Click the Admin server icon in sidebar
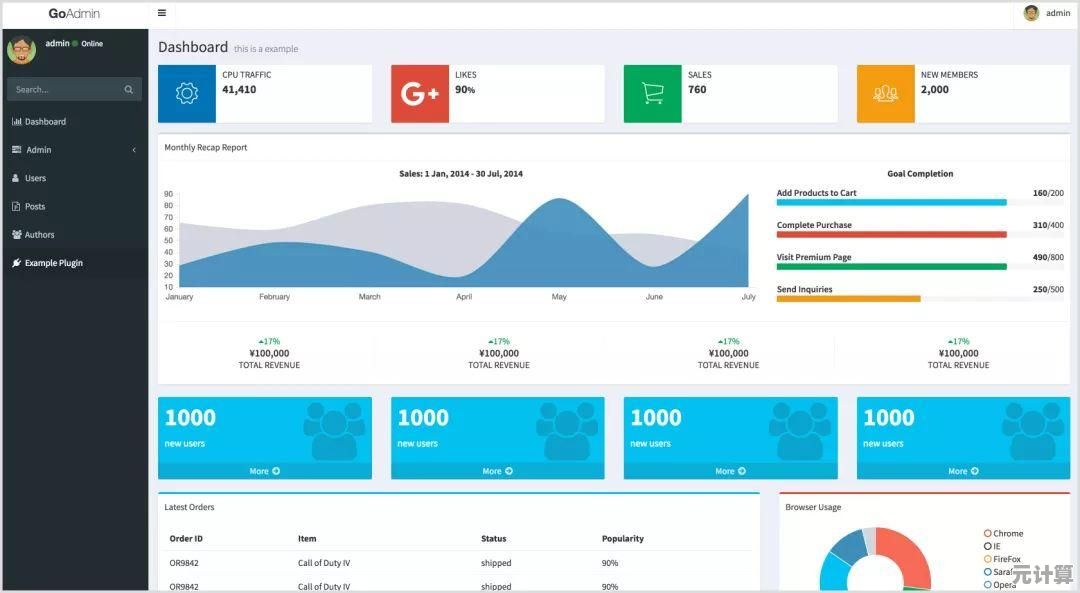The image size is (1080, 593). [x=17, y=149]
